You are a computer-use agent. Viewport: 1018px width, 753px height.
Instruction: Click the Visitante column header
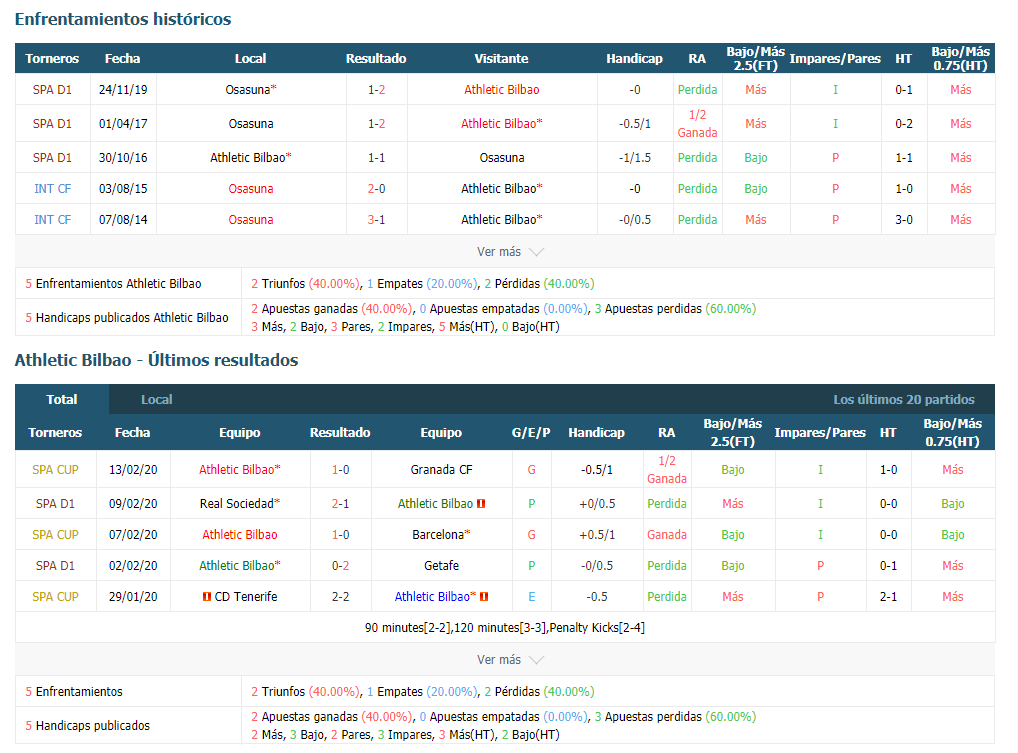tap(501, 58)
